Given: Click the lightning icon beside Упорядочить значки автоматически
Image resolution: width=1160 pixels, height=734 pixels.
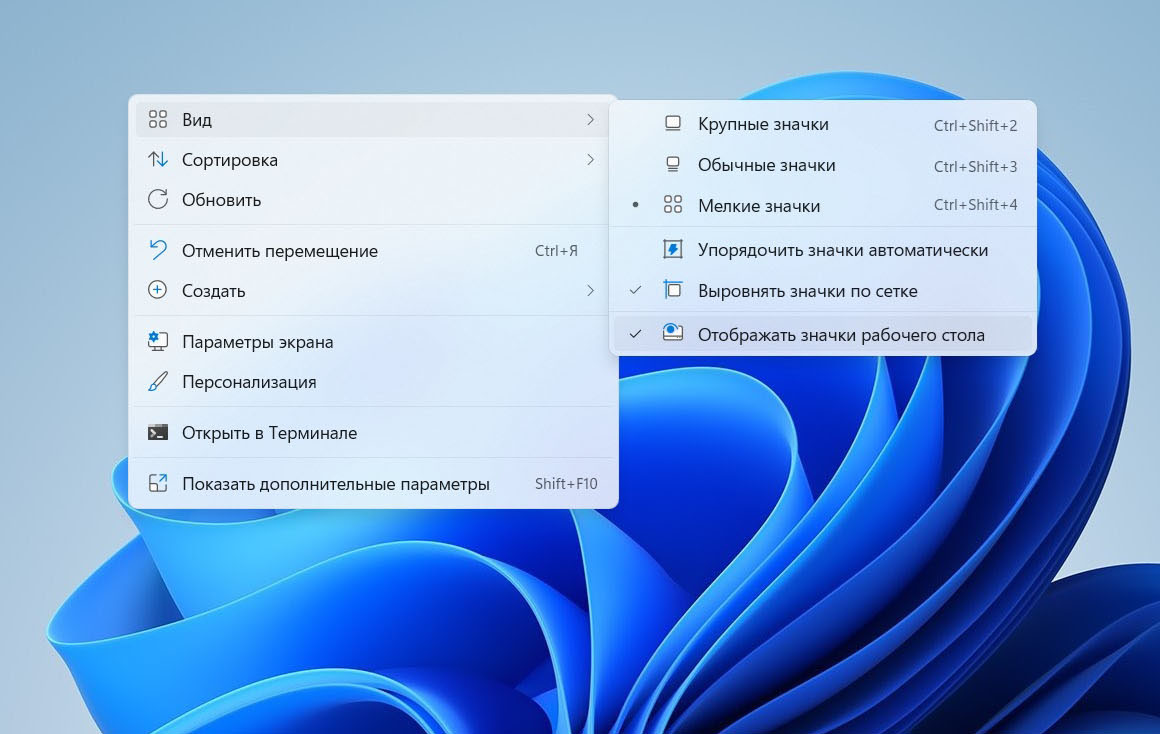Looking at the screenshot, I should tap(672, 249).
